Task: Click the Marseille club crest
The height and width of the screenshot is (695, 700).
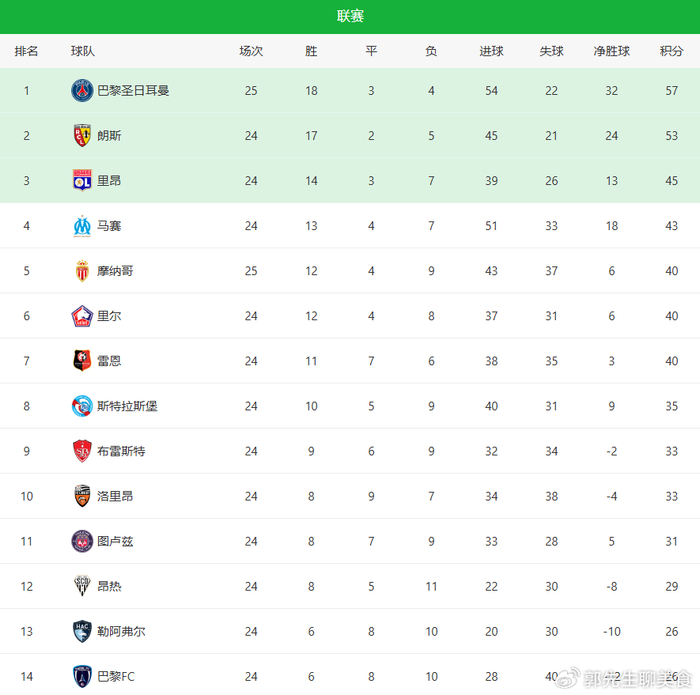Action: [82, 226]
